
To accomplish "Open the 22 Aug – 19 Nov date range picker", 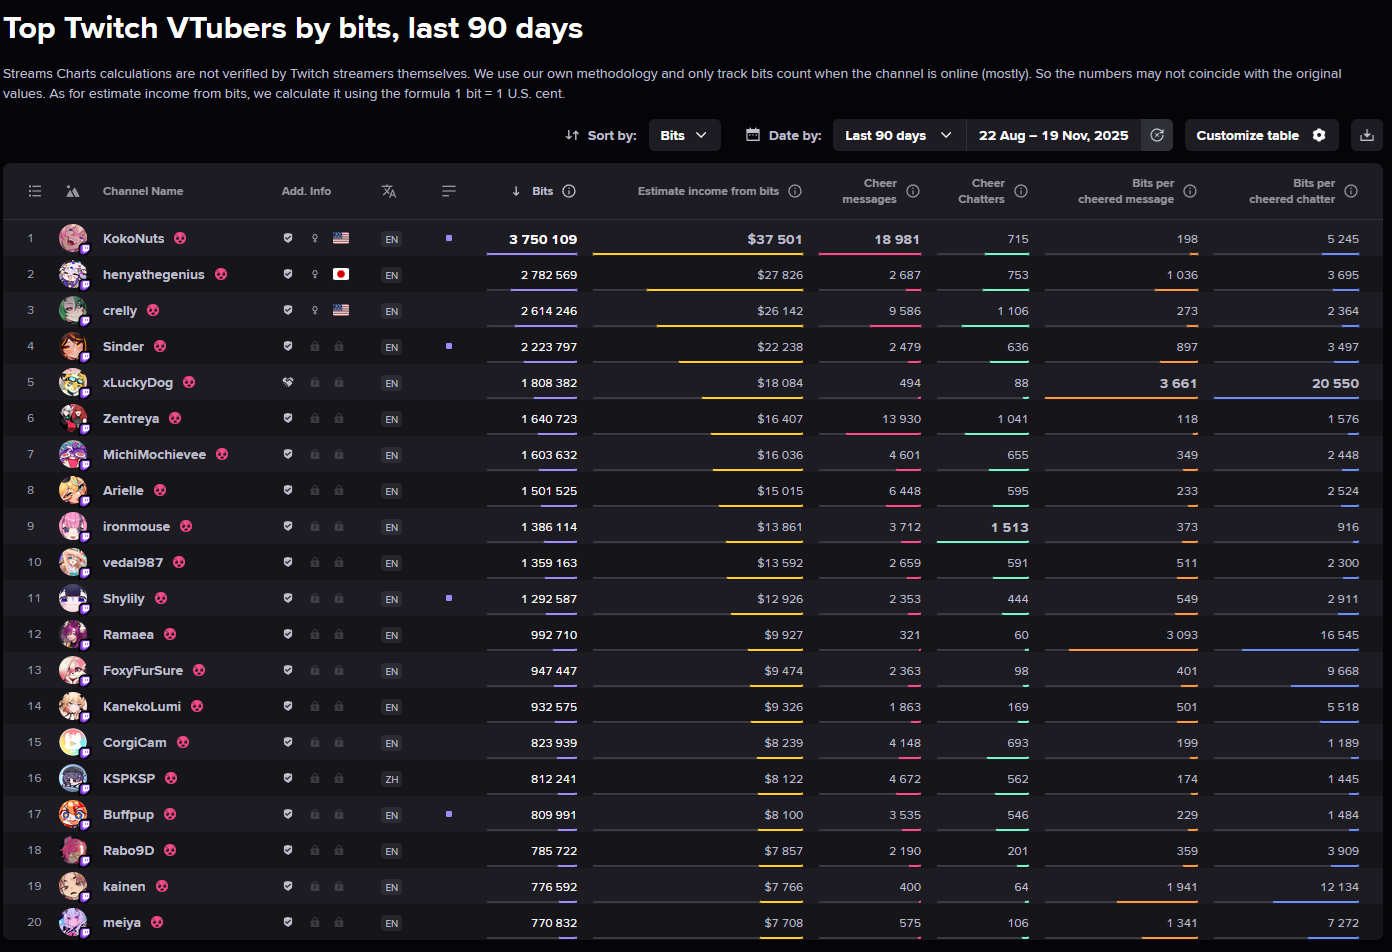I will (x=1053, y=135).
